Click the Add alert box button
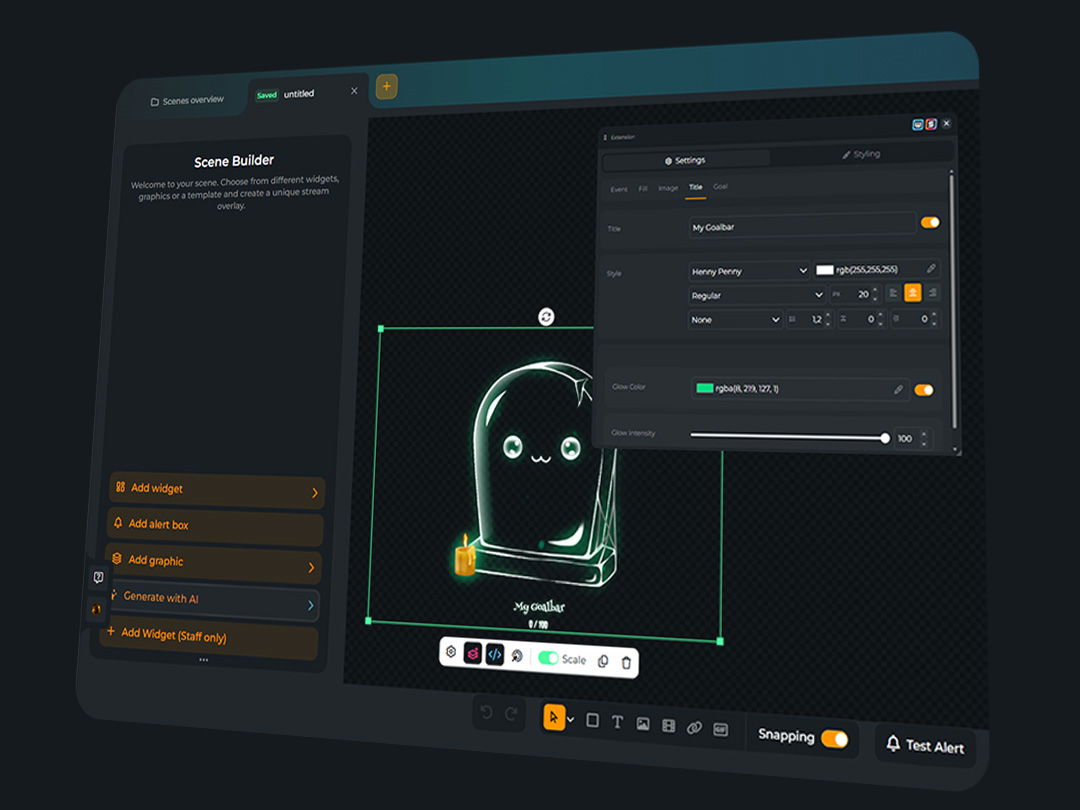The image size is (1080, 810). [215, 526]
